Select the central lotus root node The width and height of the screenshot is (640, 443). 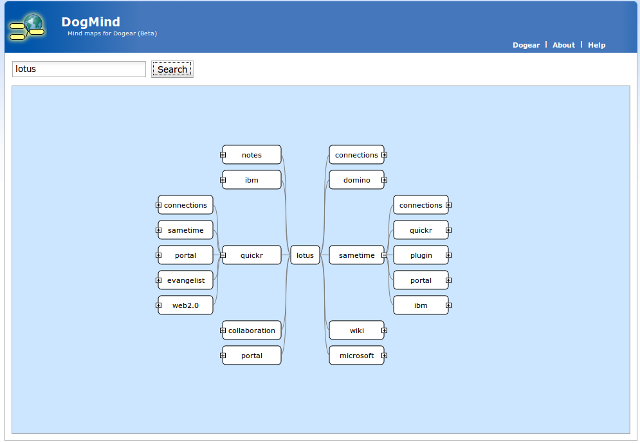coord(305,255)
